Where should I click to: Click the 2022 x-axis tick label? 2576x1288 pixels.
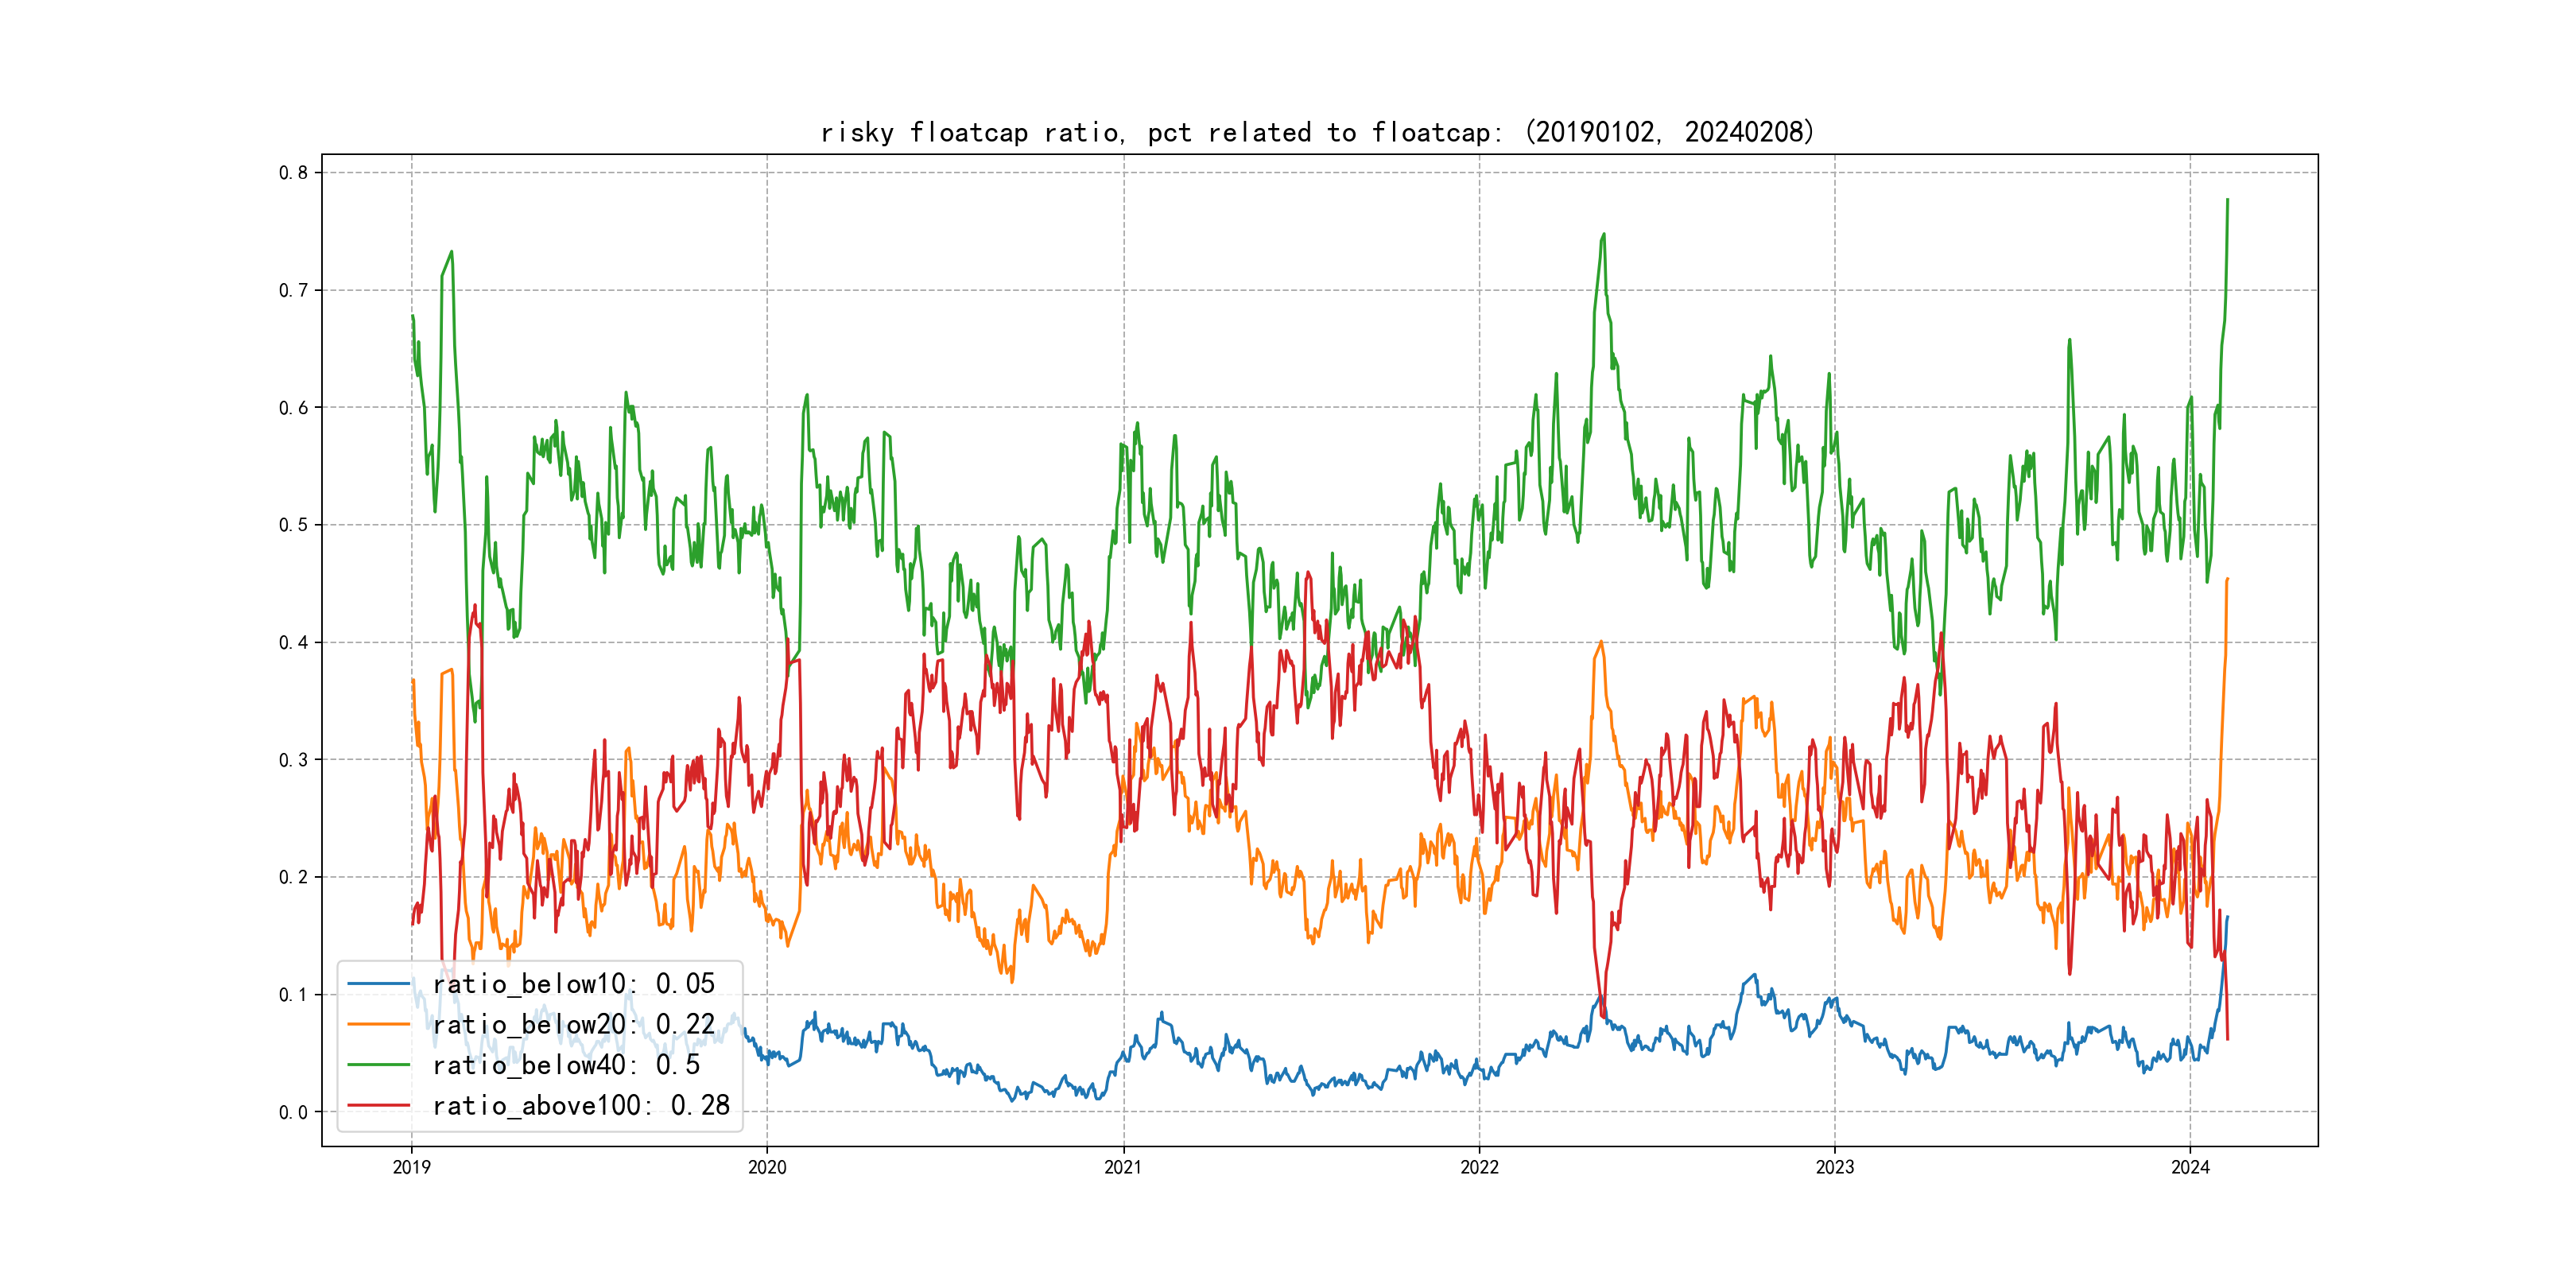(1479, 1167)
